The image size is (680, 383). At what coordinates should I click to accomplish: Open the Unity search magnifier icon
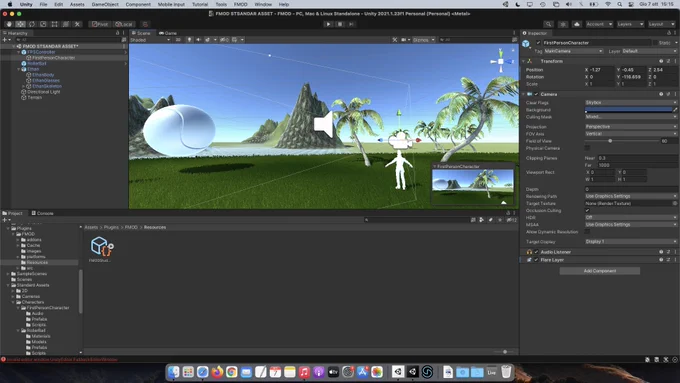(549, 24)
